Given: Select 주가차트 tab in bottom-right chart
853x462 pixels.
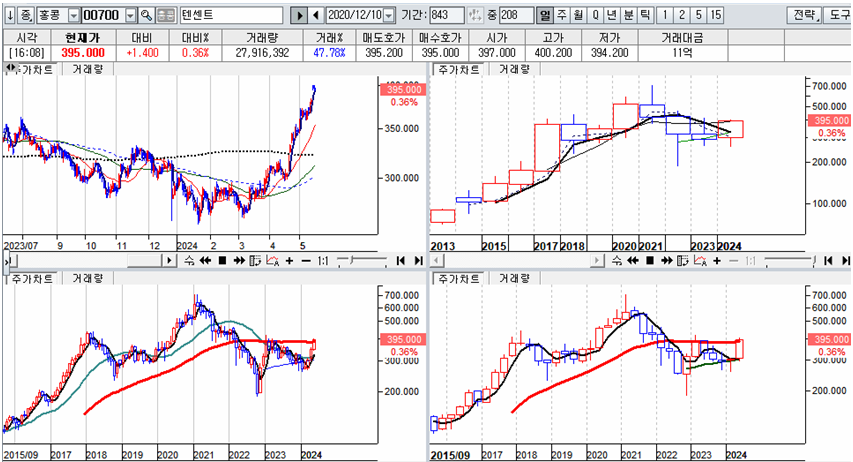Looking at the screenshot, I should click(457, 277).
